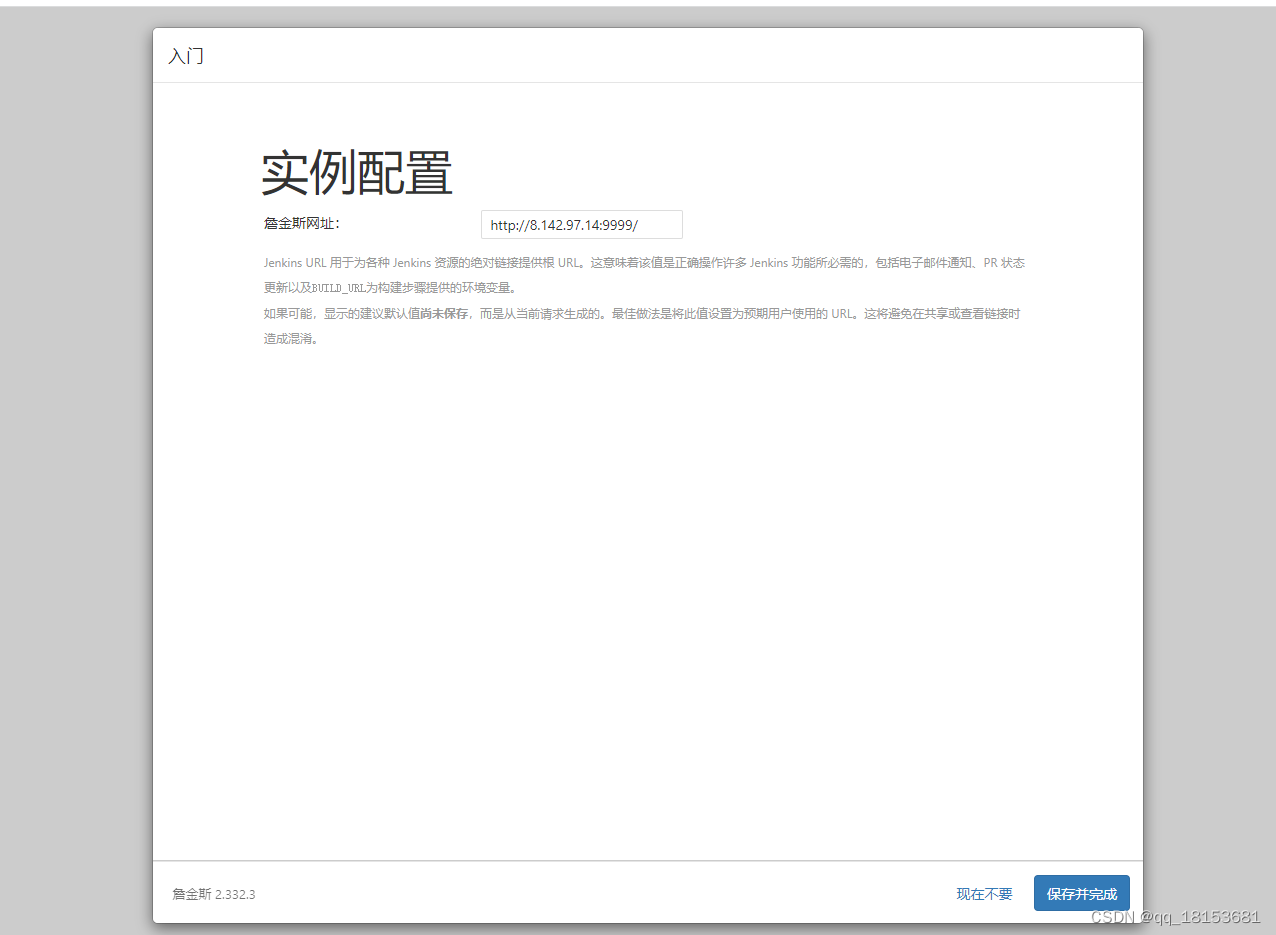This screenshot has height=935, width=1276.
Task: Click the 现在不要 link
Action: 984,894
